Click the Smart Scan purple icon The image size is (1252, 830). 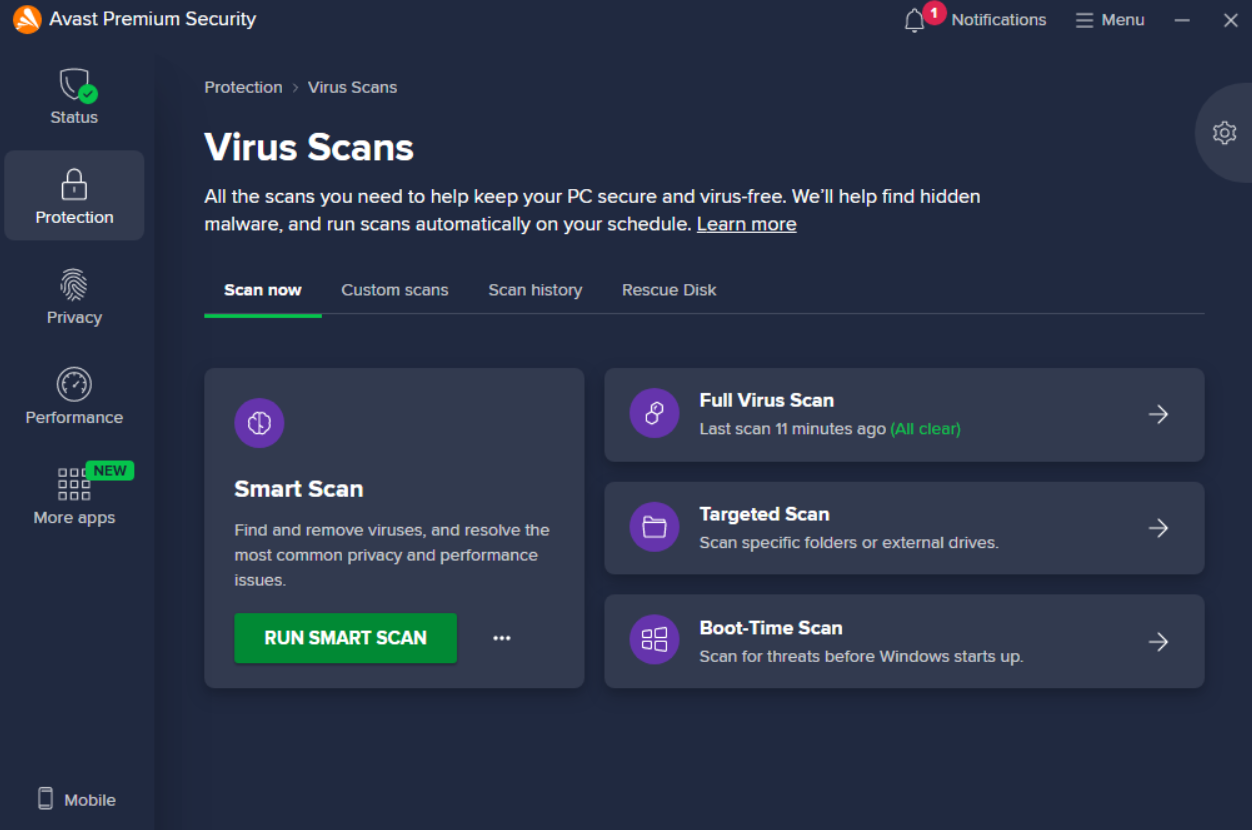259,423
